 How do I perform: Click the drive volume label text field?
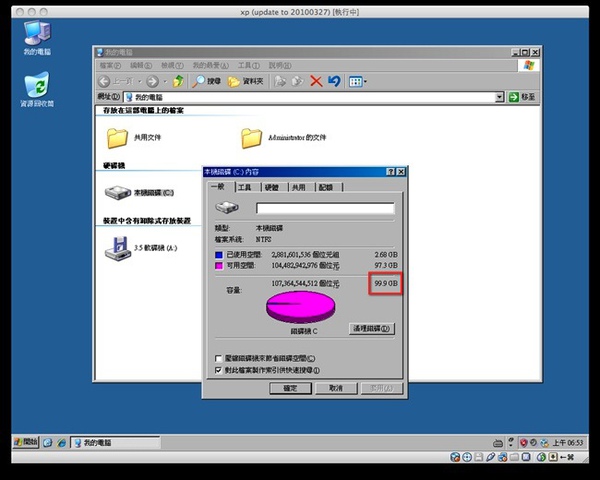point(325,208)
